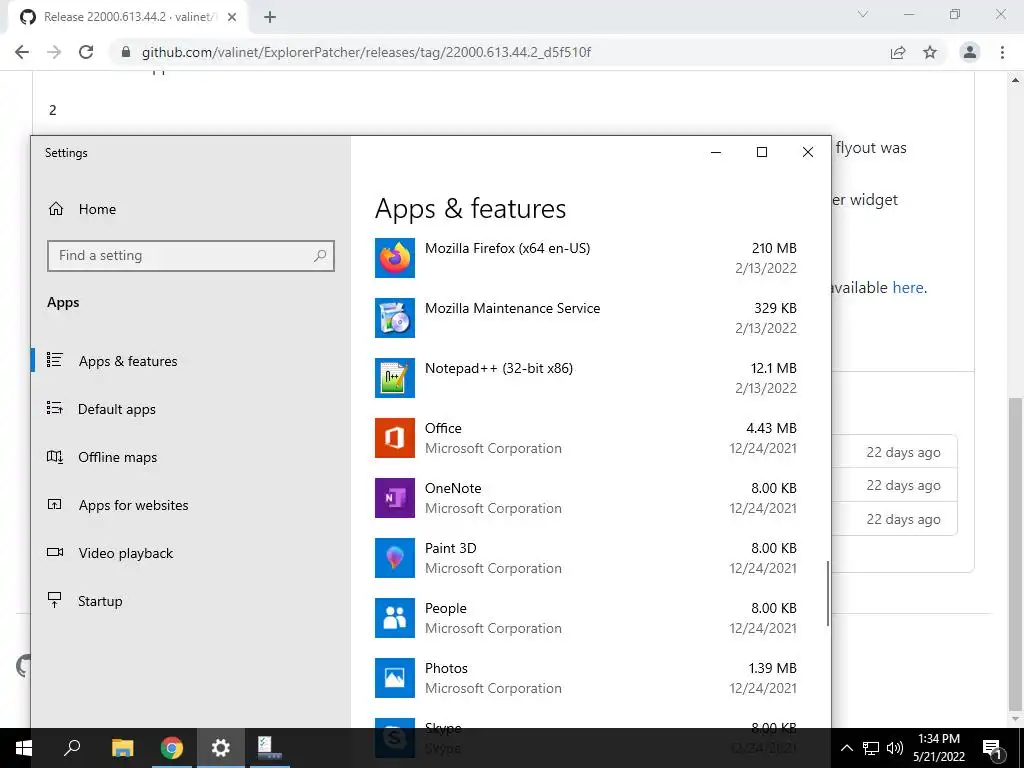Click the Office app icon
The width and height of the screenshot is (1024, 768).
coord(394,438)
